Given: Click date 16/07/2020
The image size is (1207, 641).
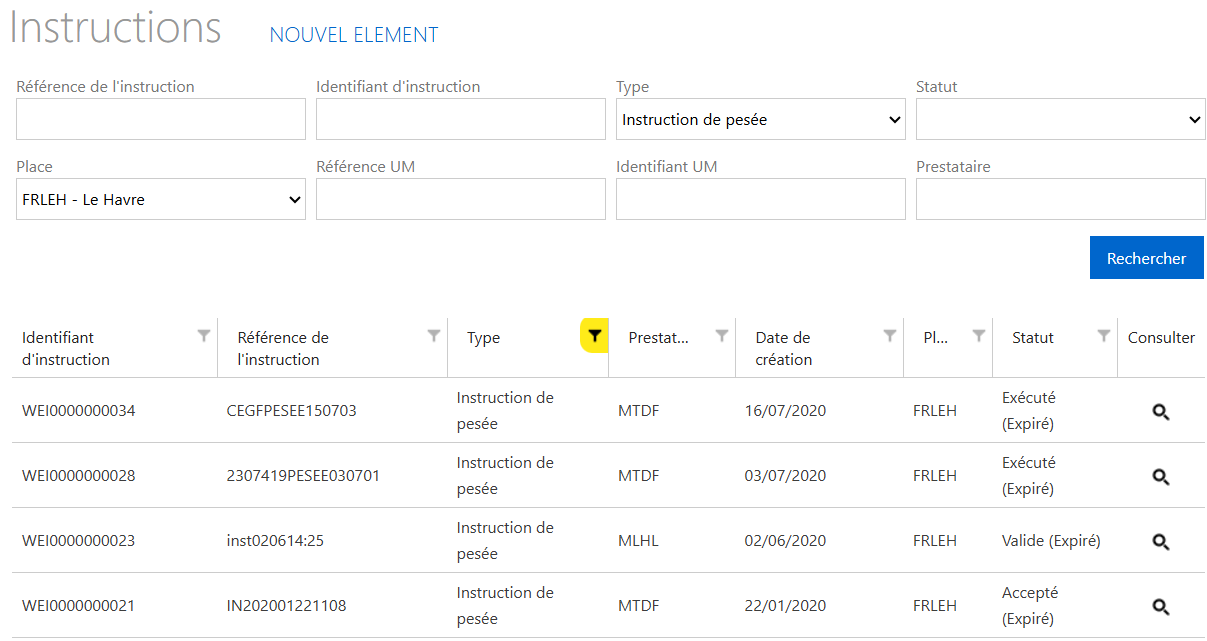Looking at the screenshot, I should [x=786, y=411].
